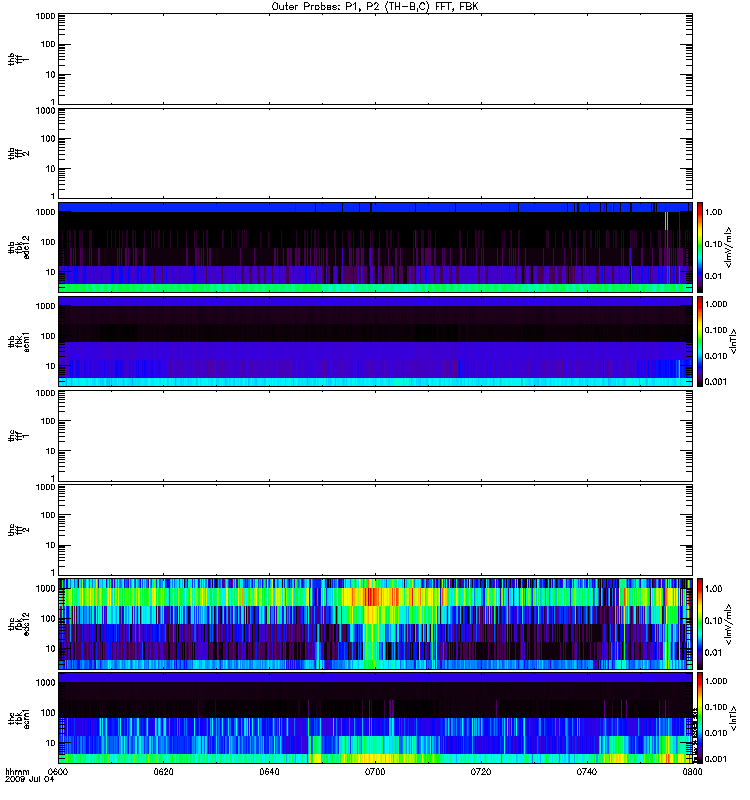Screen dimensions: 750x800
Task: Click the plot title "Outer Probes: P1, P2 (TH-B,C) FFT, FBK"
Action: (374, 7)
